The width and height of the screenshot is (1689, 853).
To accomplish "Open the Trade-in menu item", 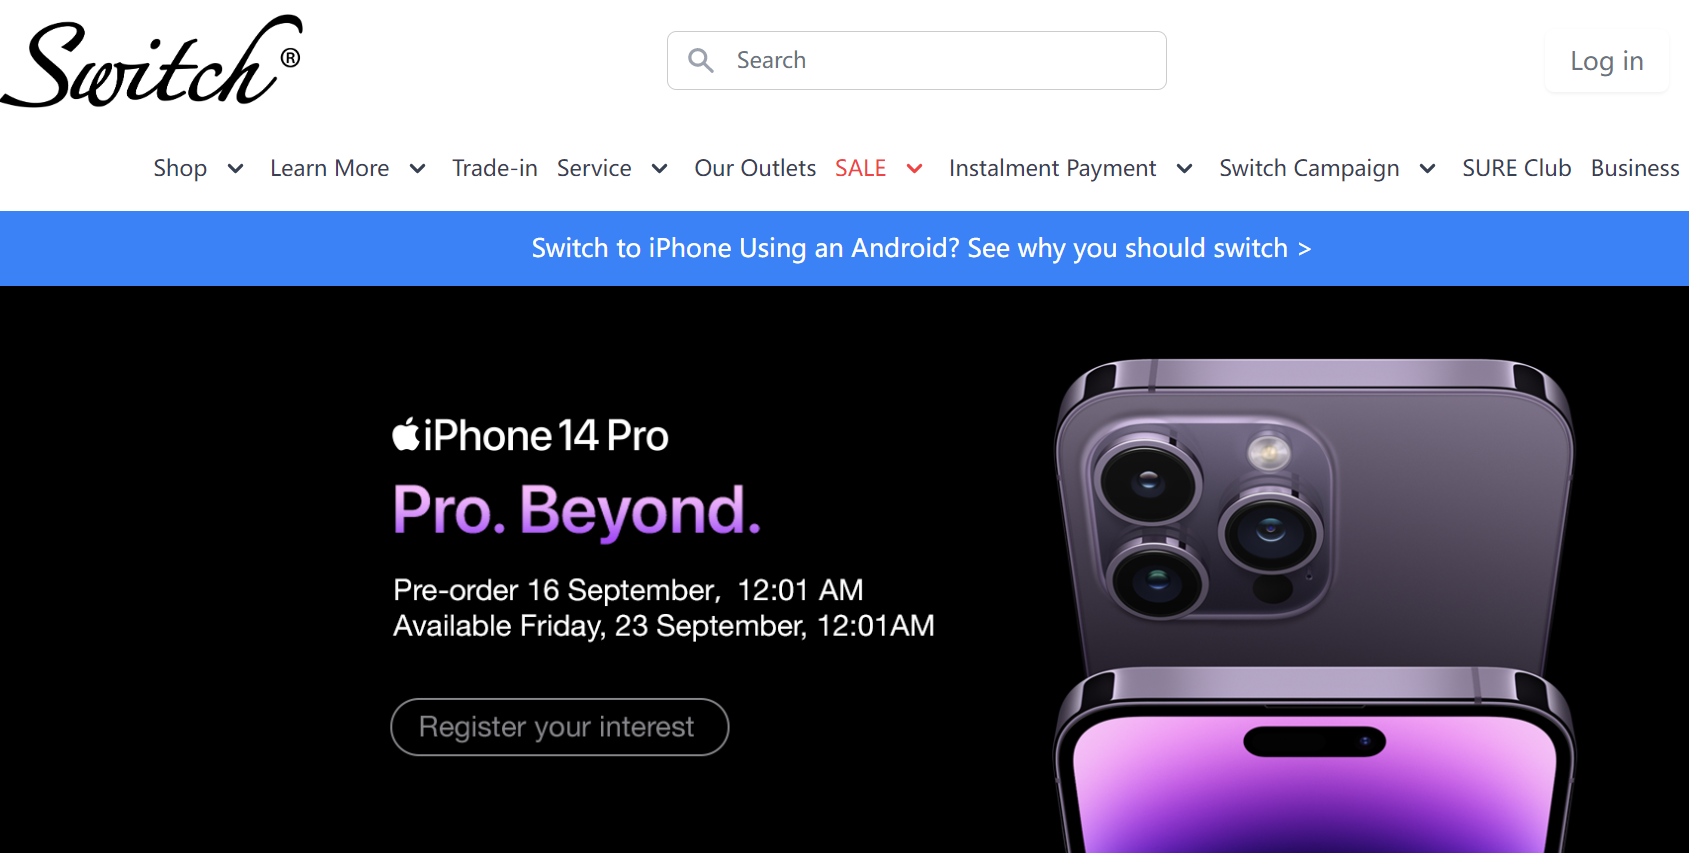I will [x=495, y=168].
